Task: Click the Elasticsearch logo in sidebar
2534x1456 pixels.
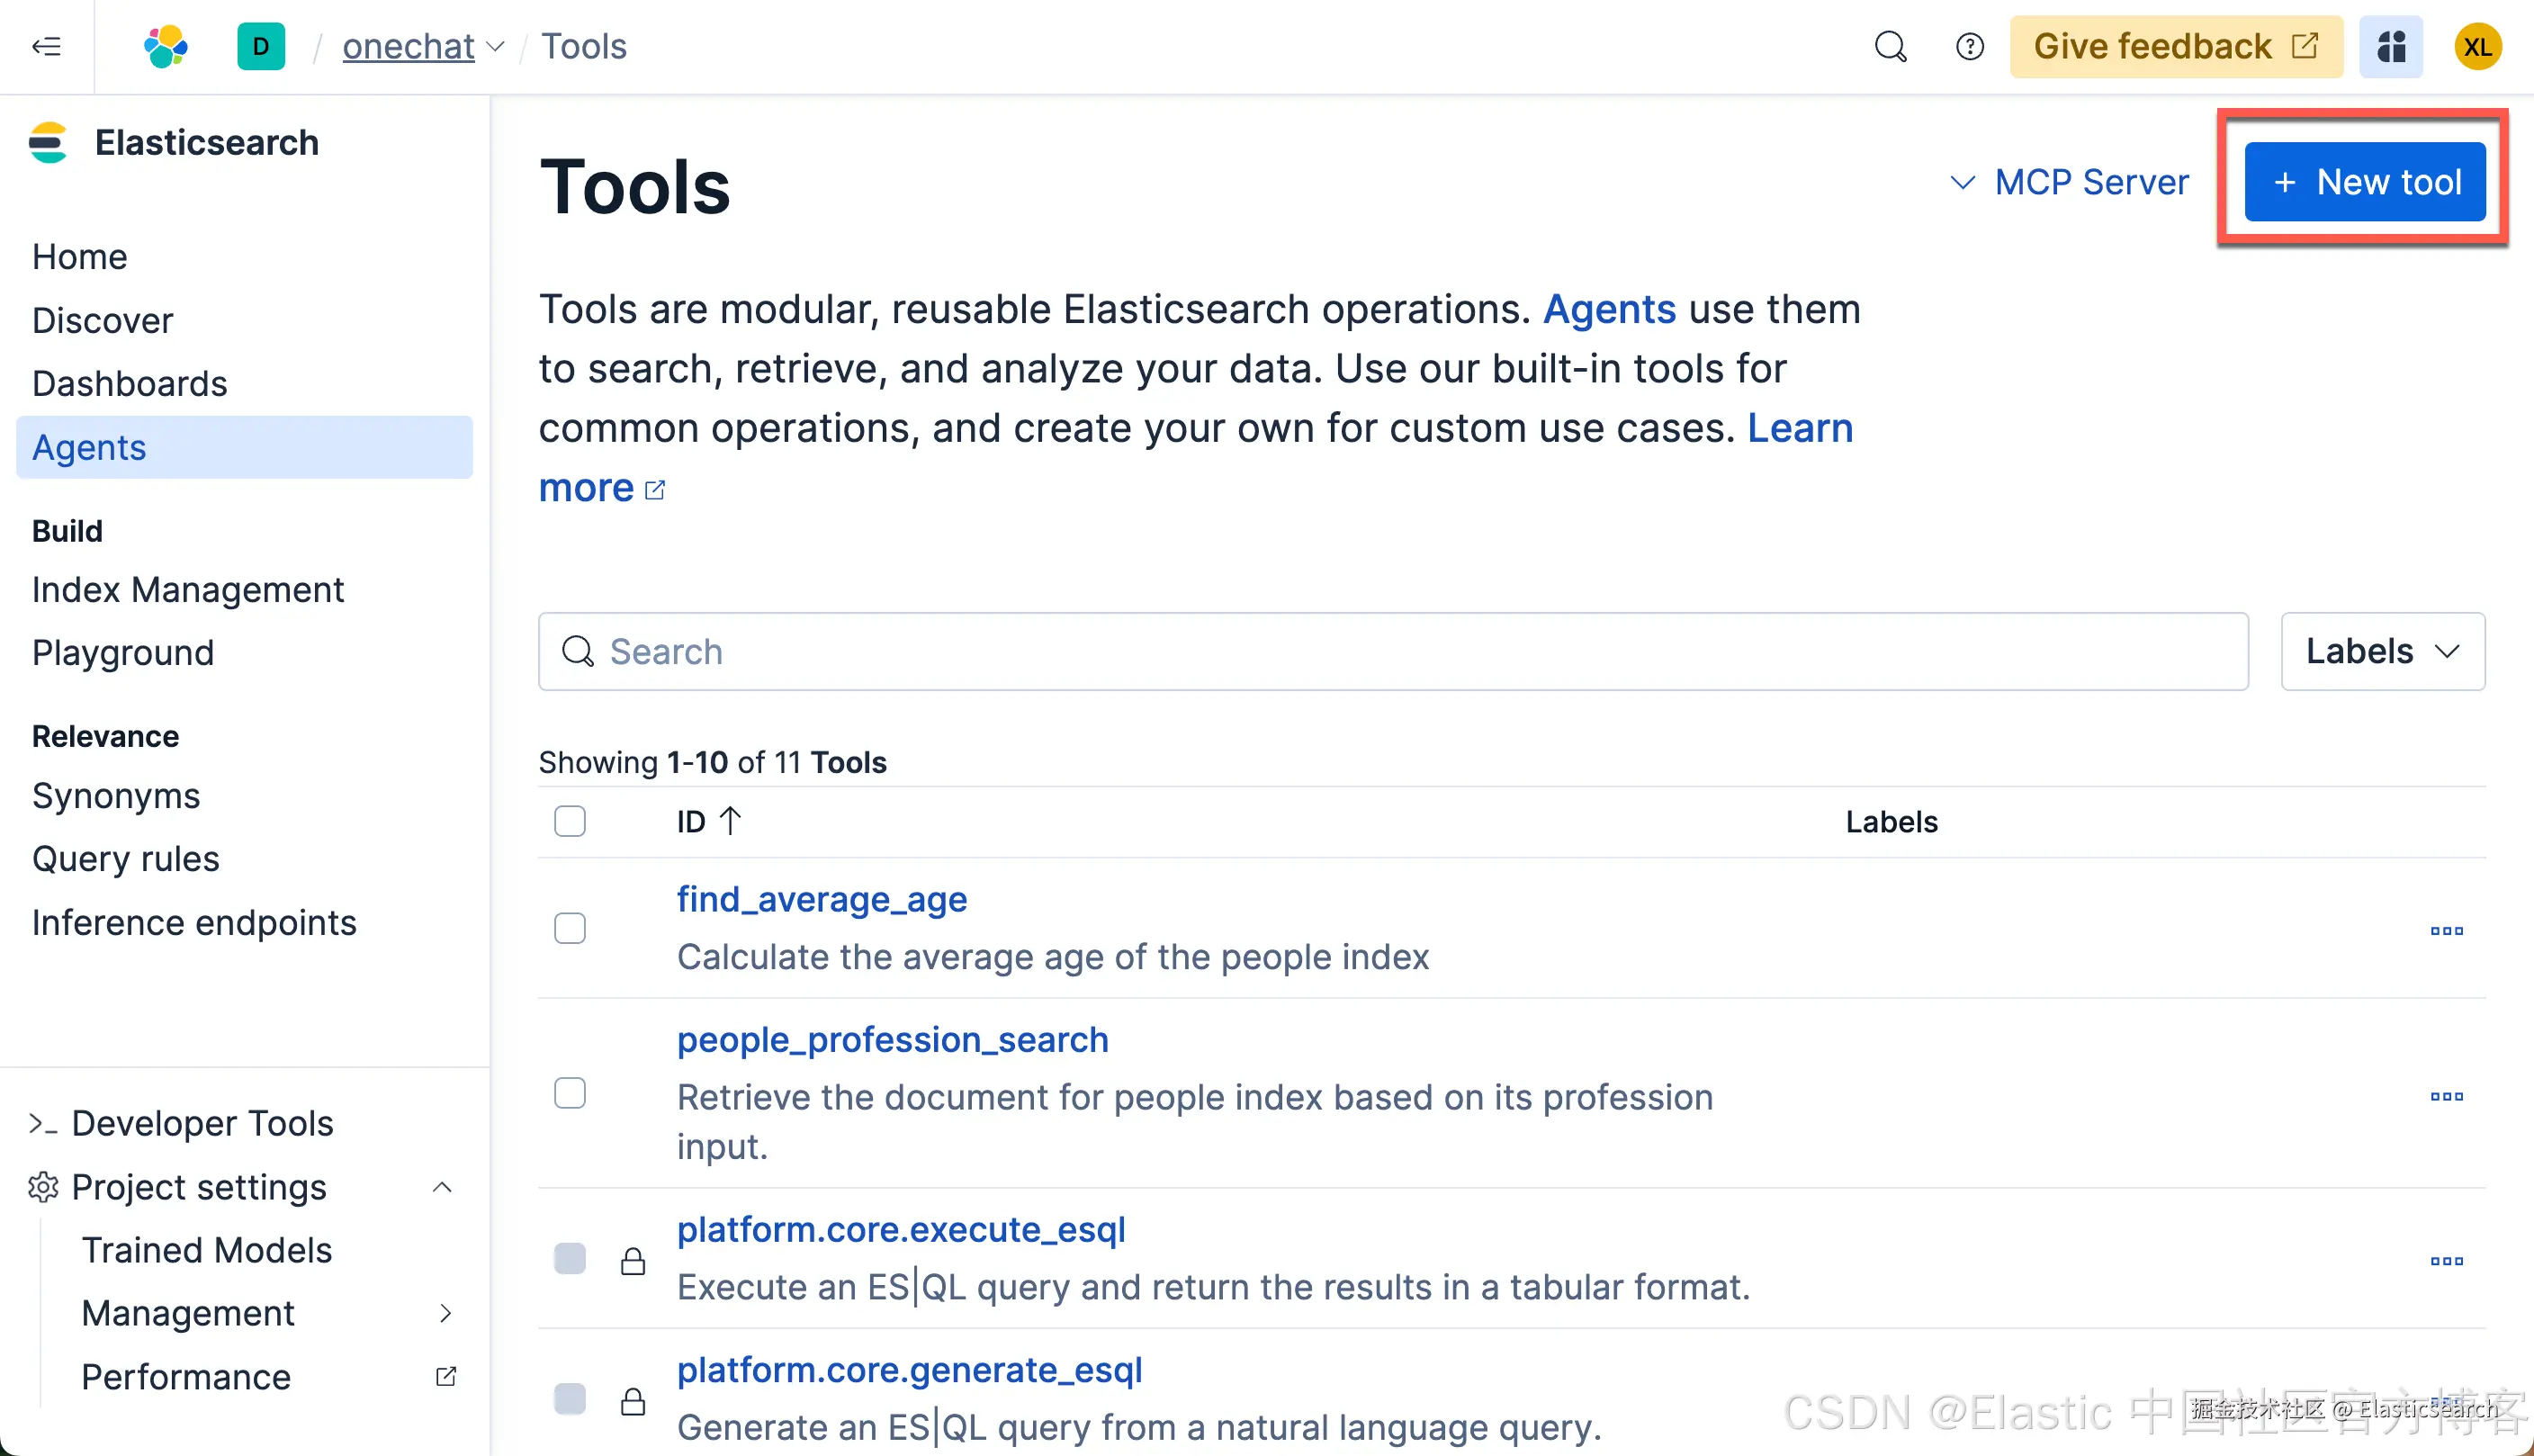Action: pos(48,143)
